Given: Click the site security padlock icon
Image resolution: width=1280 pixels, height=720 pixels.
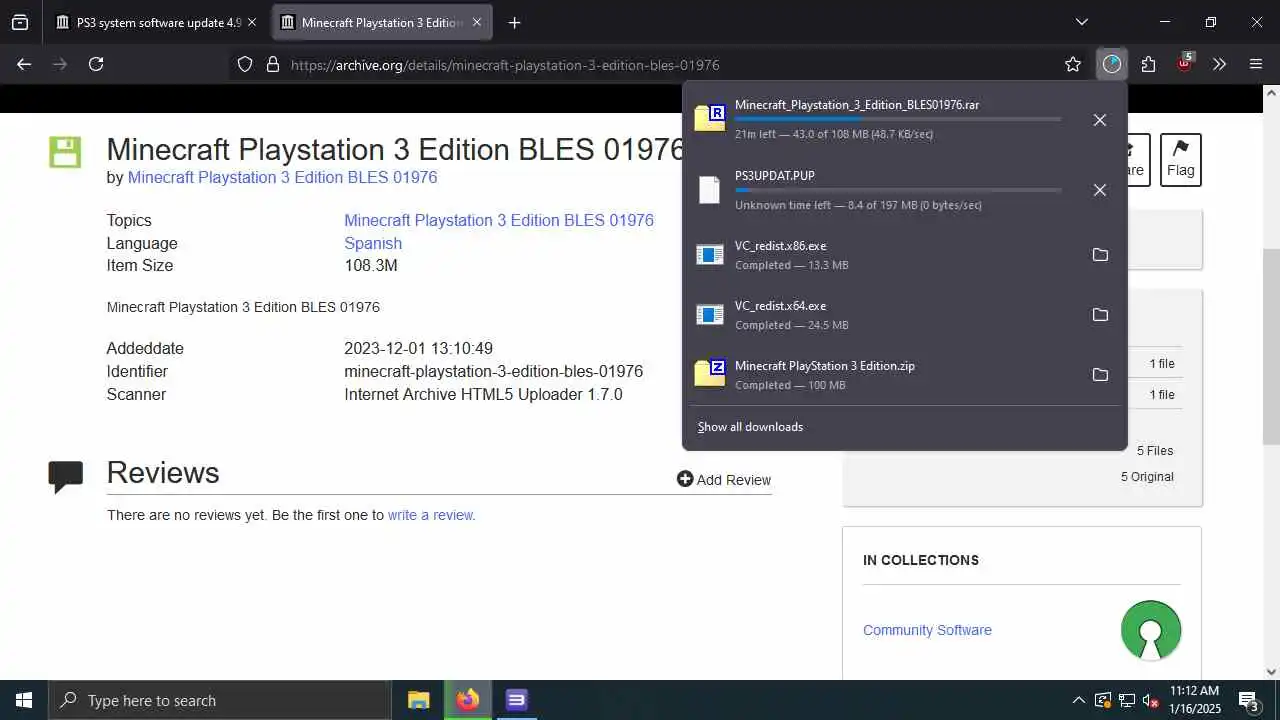Looking at the screenshot, I should click(x=272, y=64).
